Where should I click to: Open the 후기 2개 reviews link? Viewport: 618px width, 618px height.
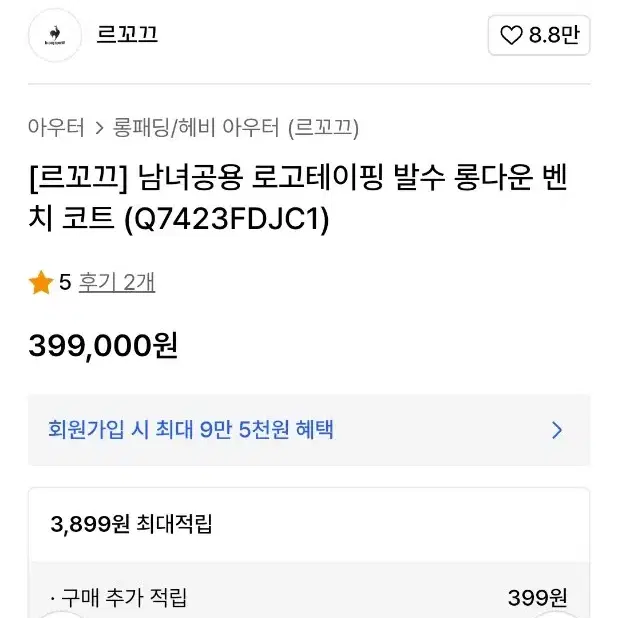[117, 282]
